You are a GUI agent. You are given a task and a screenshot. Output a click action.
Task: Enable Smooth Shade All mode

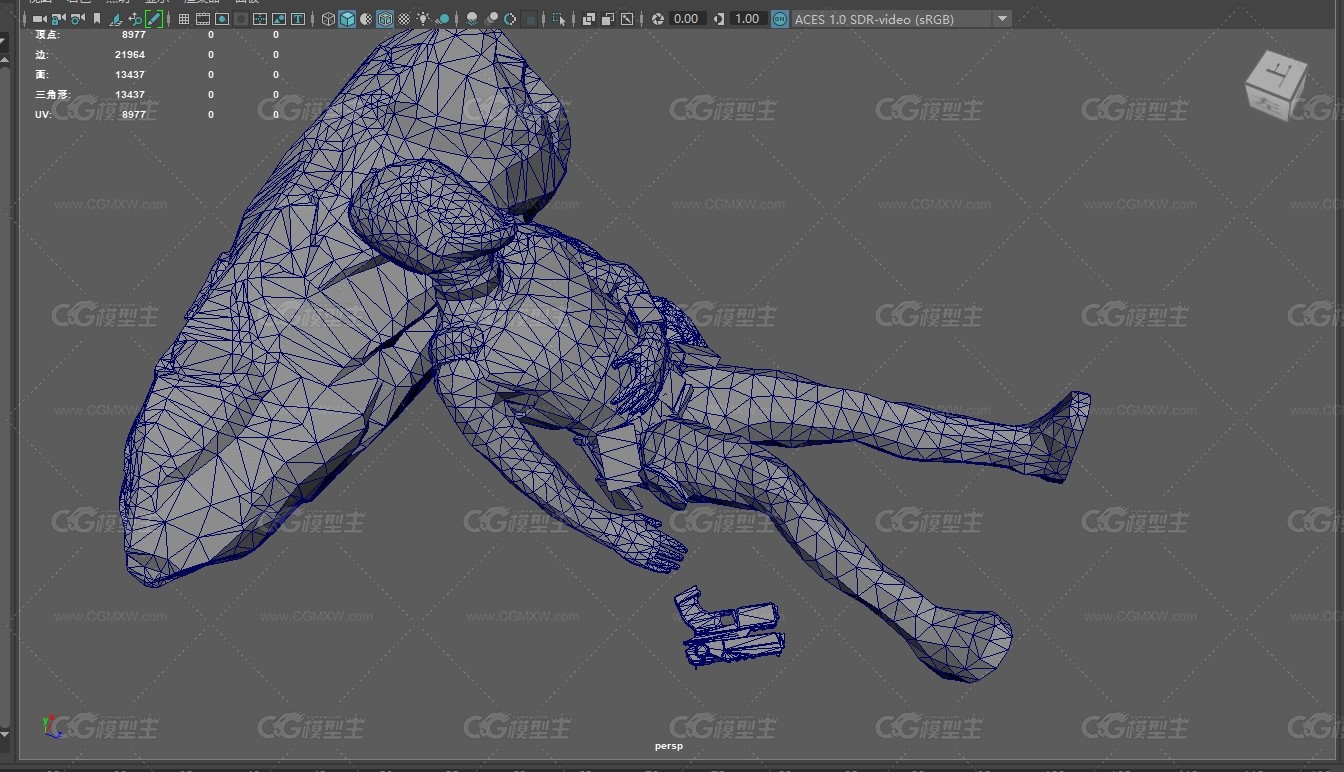347,19
